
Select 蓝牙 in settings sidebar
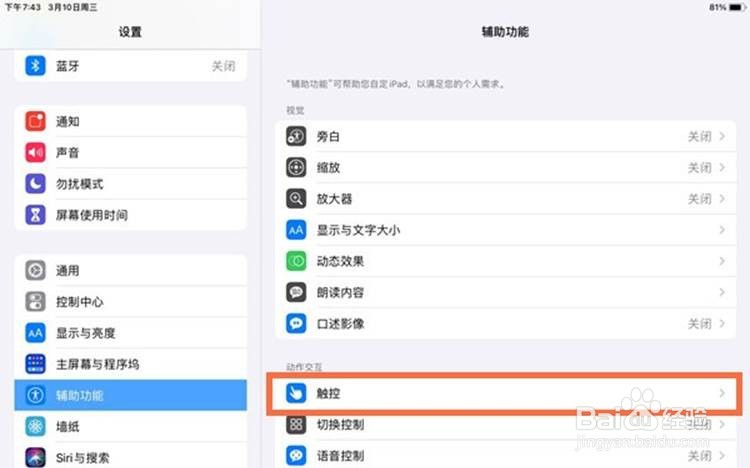(x=131, y=66)
